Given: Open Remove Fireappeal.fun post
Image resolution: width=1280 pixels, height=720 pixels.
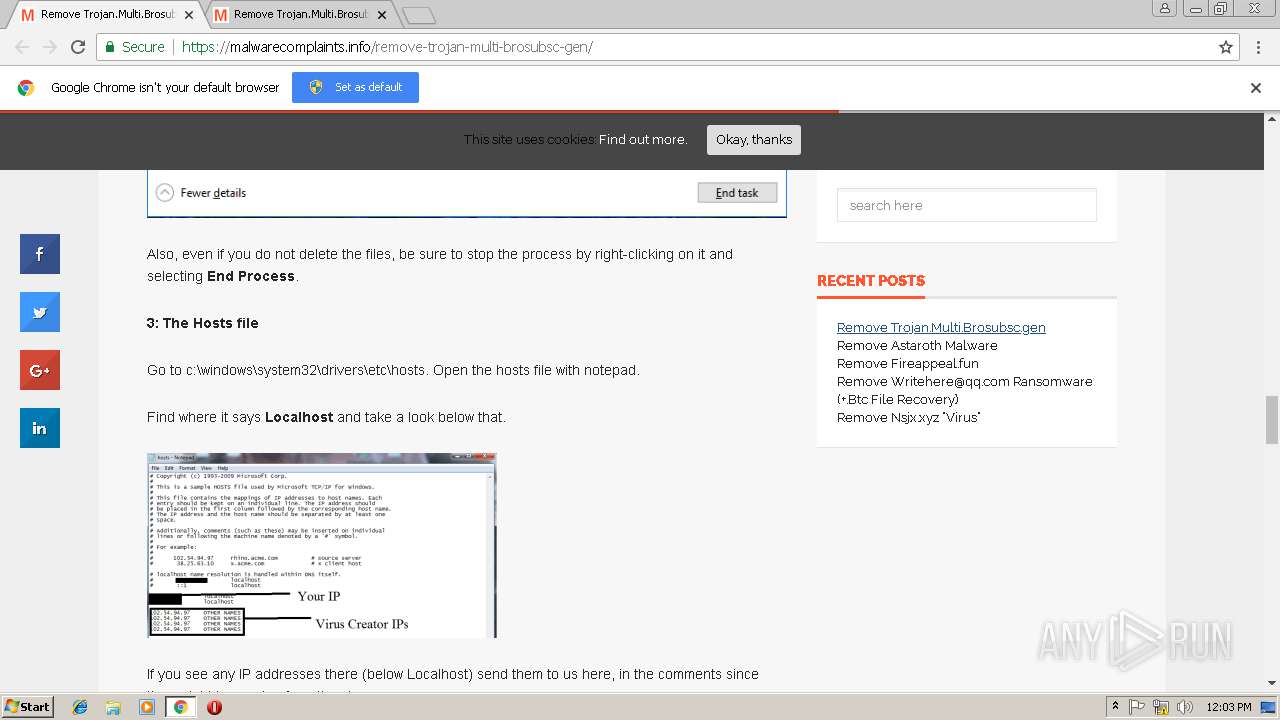Looking at the screenshot, I should point(908,364).
